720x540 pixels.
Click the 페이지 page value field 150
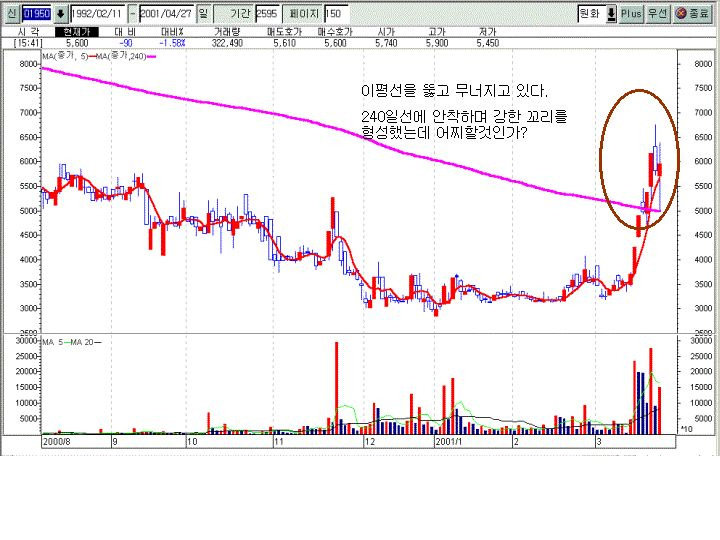(337, 14)
